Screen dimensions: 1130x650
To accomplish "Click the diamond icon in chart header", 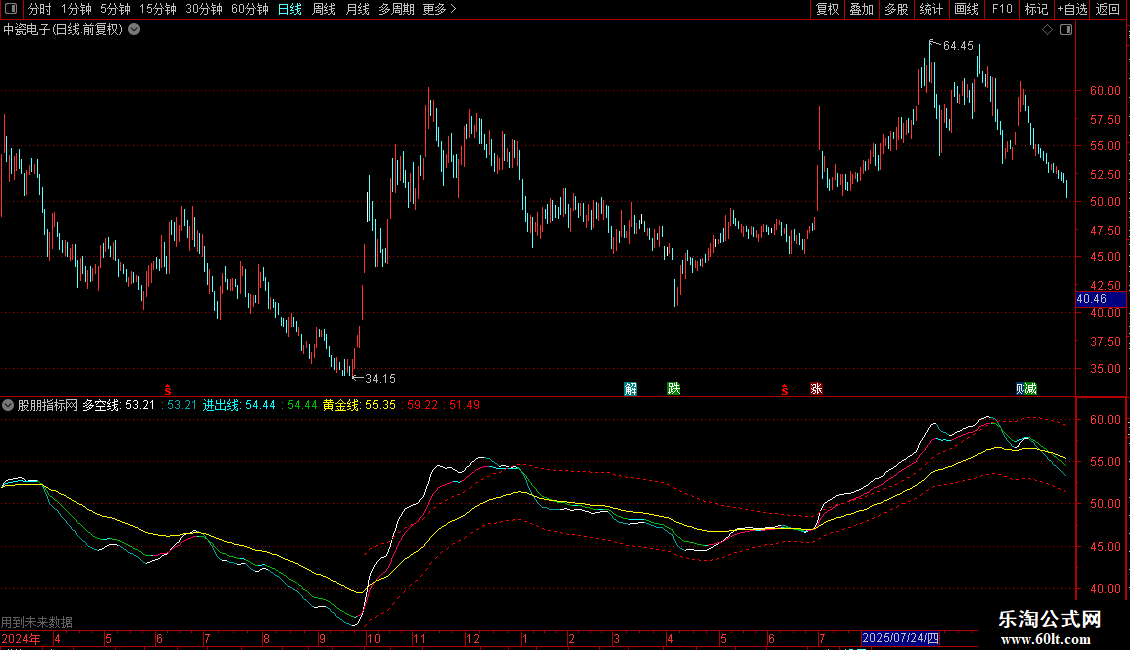I will (x=1048, y=30).
